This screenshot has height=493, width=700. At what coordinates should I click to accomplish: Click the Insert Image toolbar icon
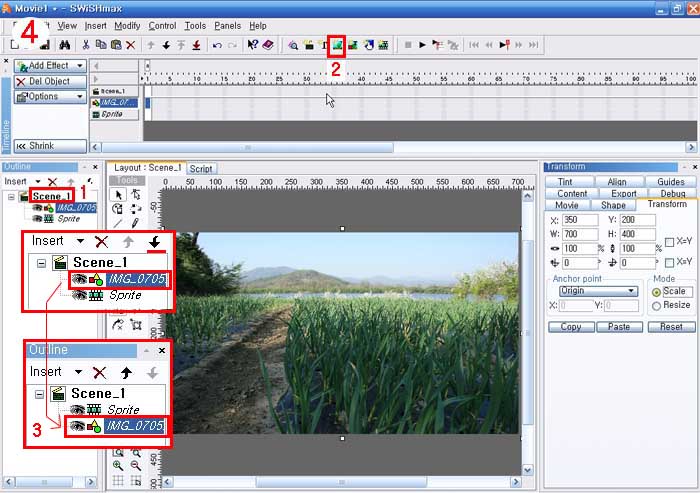click(337, 45)
